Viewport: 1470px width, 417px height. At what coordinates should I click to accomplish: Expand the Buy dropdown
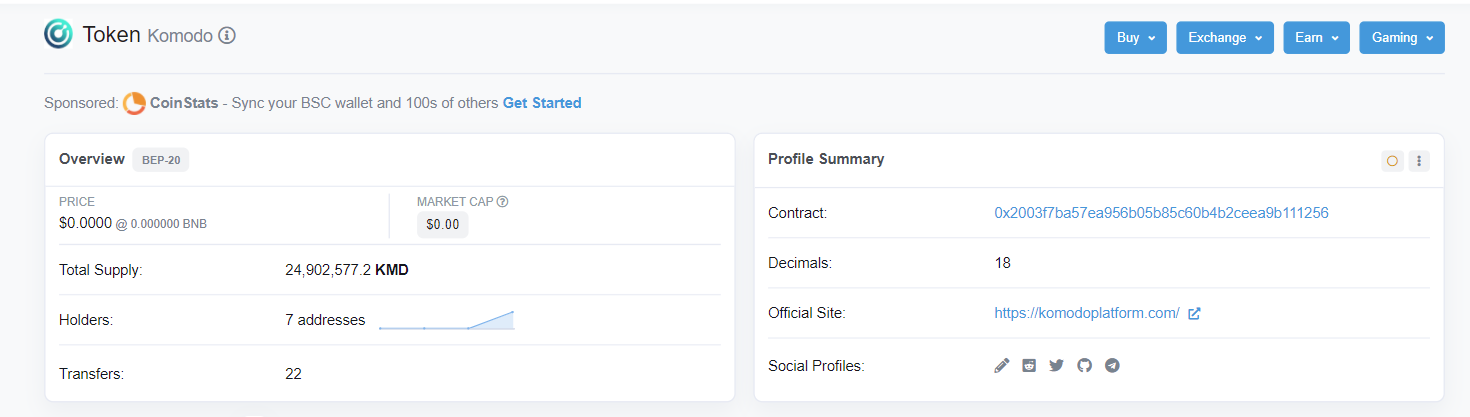click(x=1135, y=38)
